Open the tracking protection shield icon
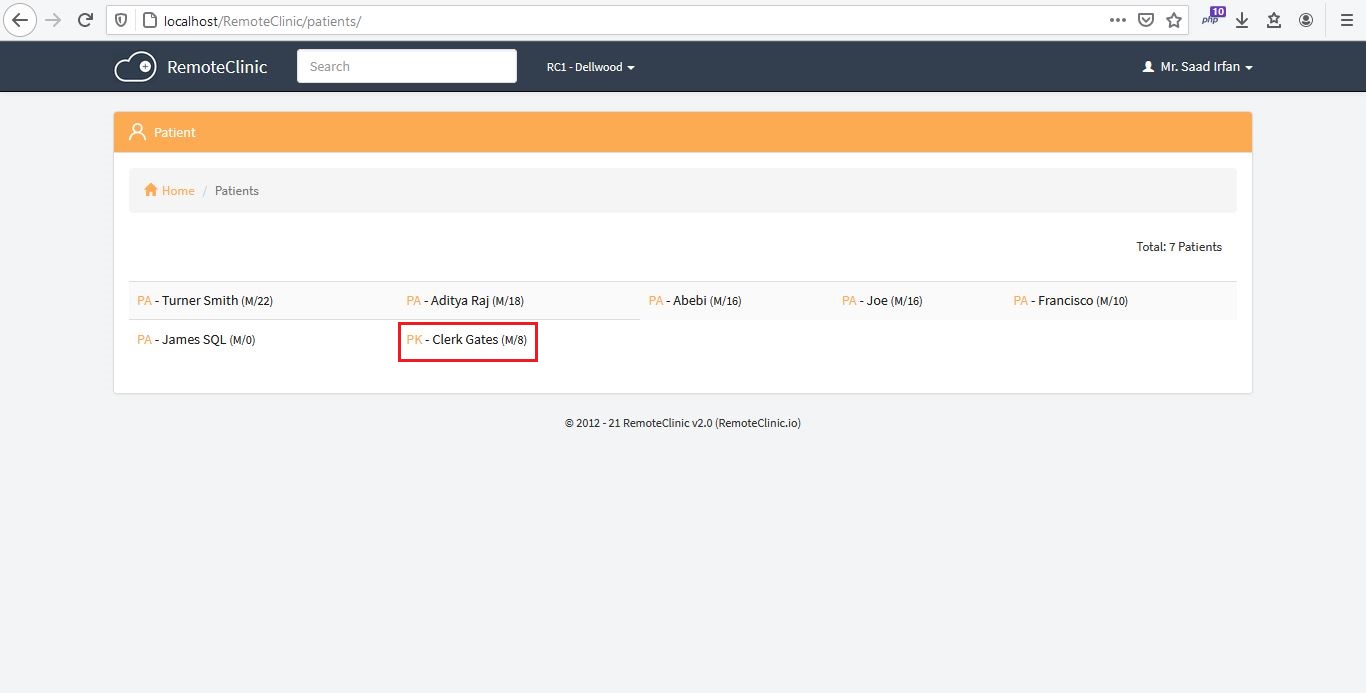This screenshot has height=693, width=1366. 122,20
